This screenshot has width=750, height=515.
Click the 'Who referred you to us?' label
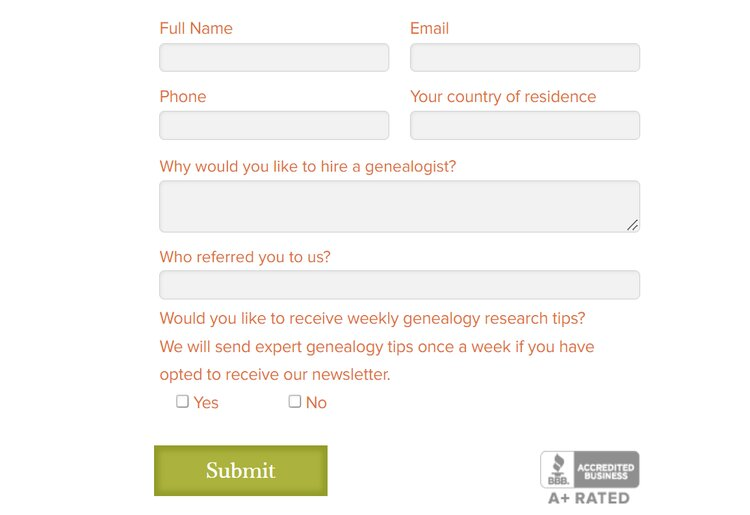click(x=245, y=257)
